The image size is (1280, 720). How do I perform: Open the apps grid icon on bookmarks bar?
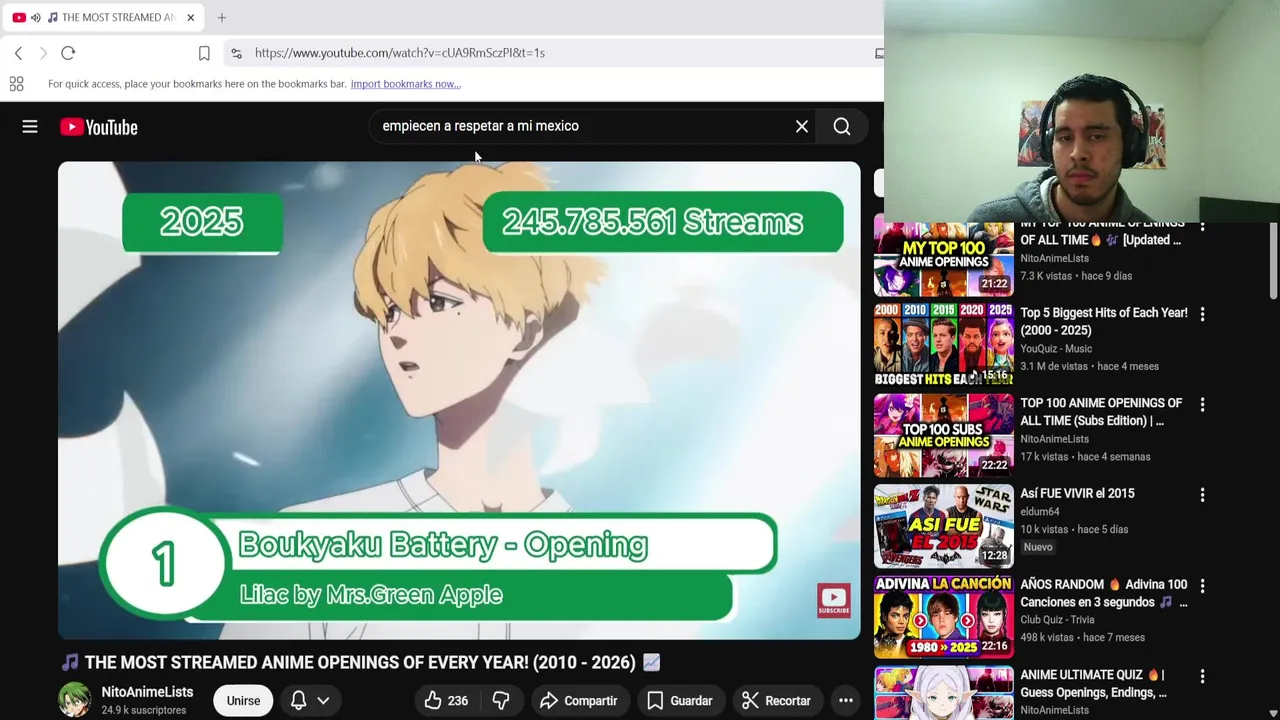point(16,84)
